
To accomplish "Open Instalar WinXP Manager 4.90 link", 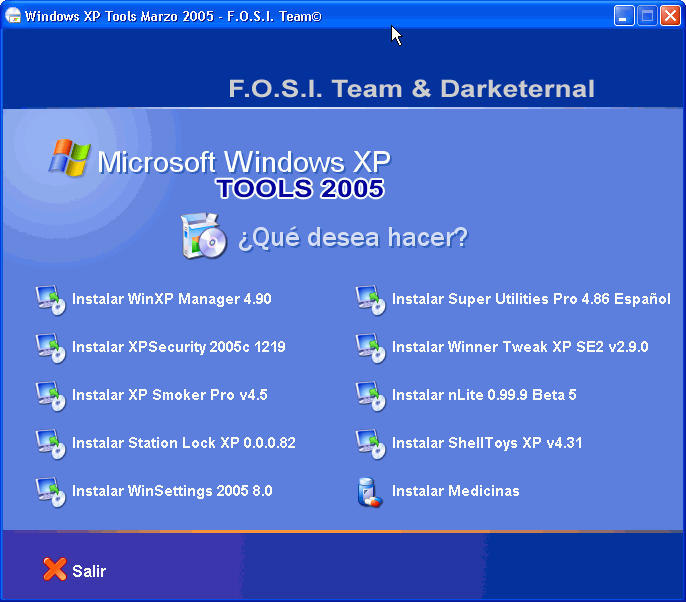I will point(172,299).
